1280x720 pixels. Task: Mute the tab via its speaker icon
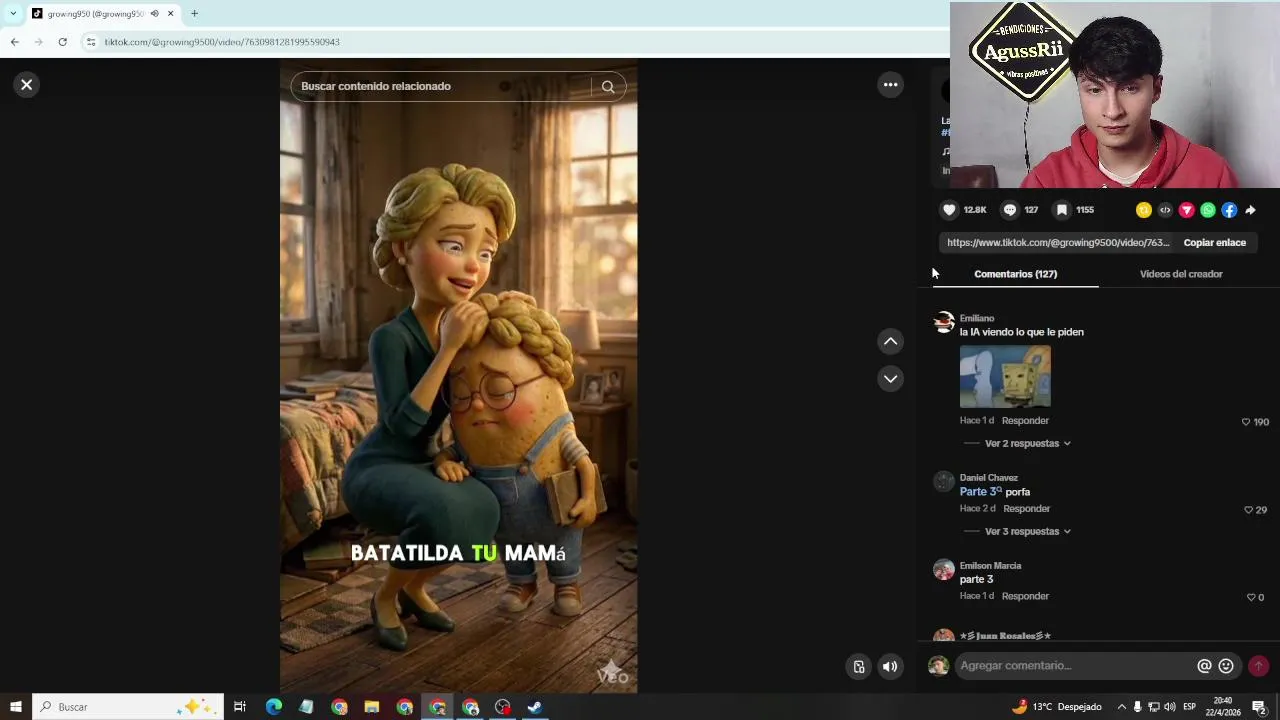154,14
